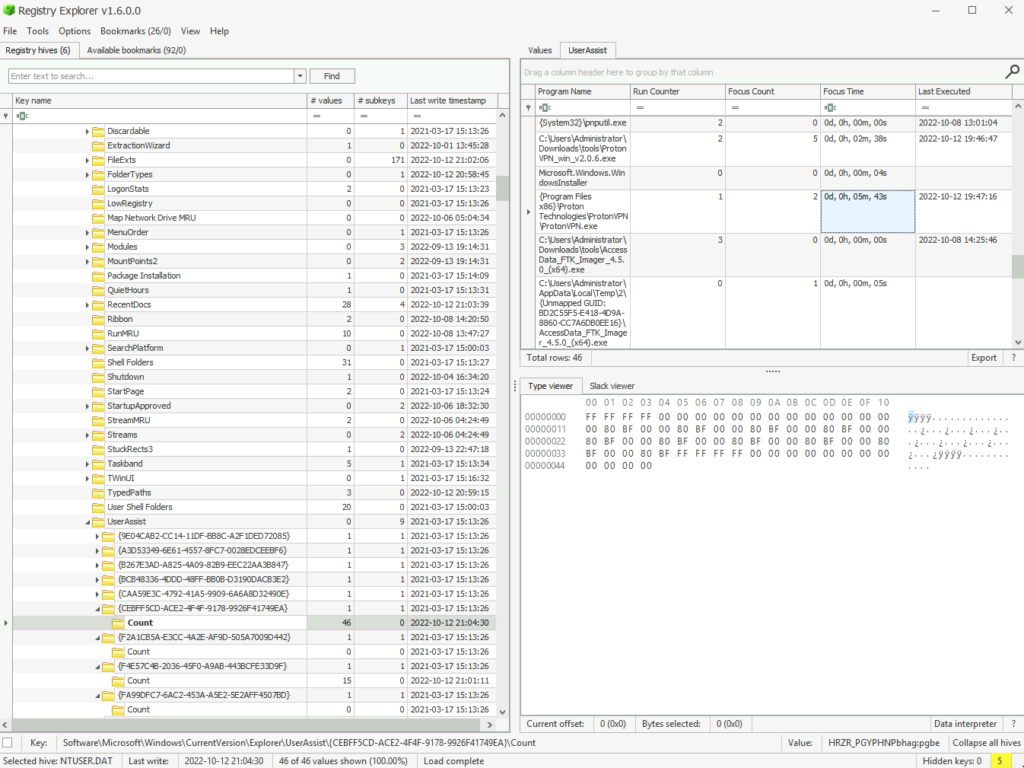Click the Taskband folder icon
Screen dimensions: 1024x768
pos(98,464)
